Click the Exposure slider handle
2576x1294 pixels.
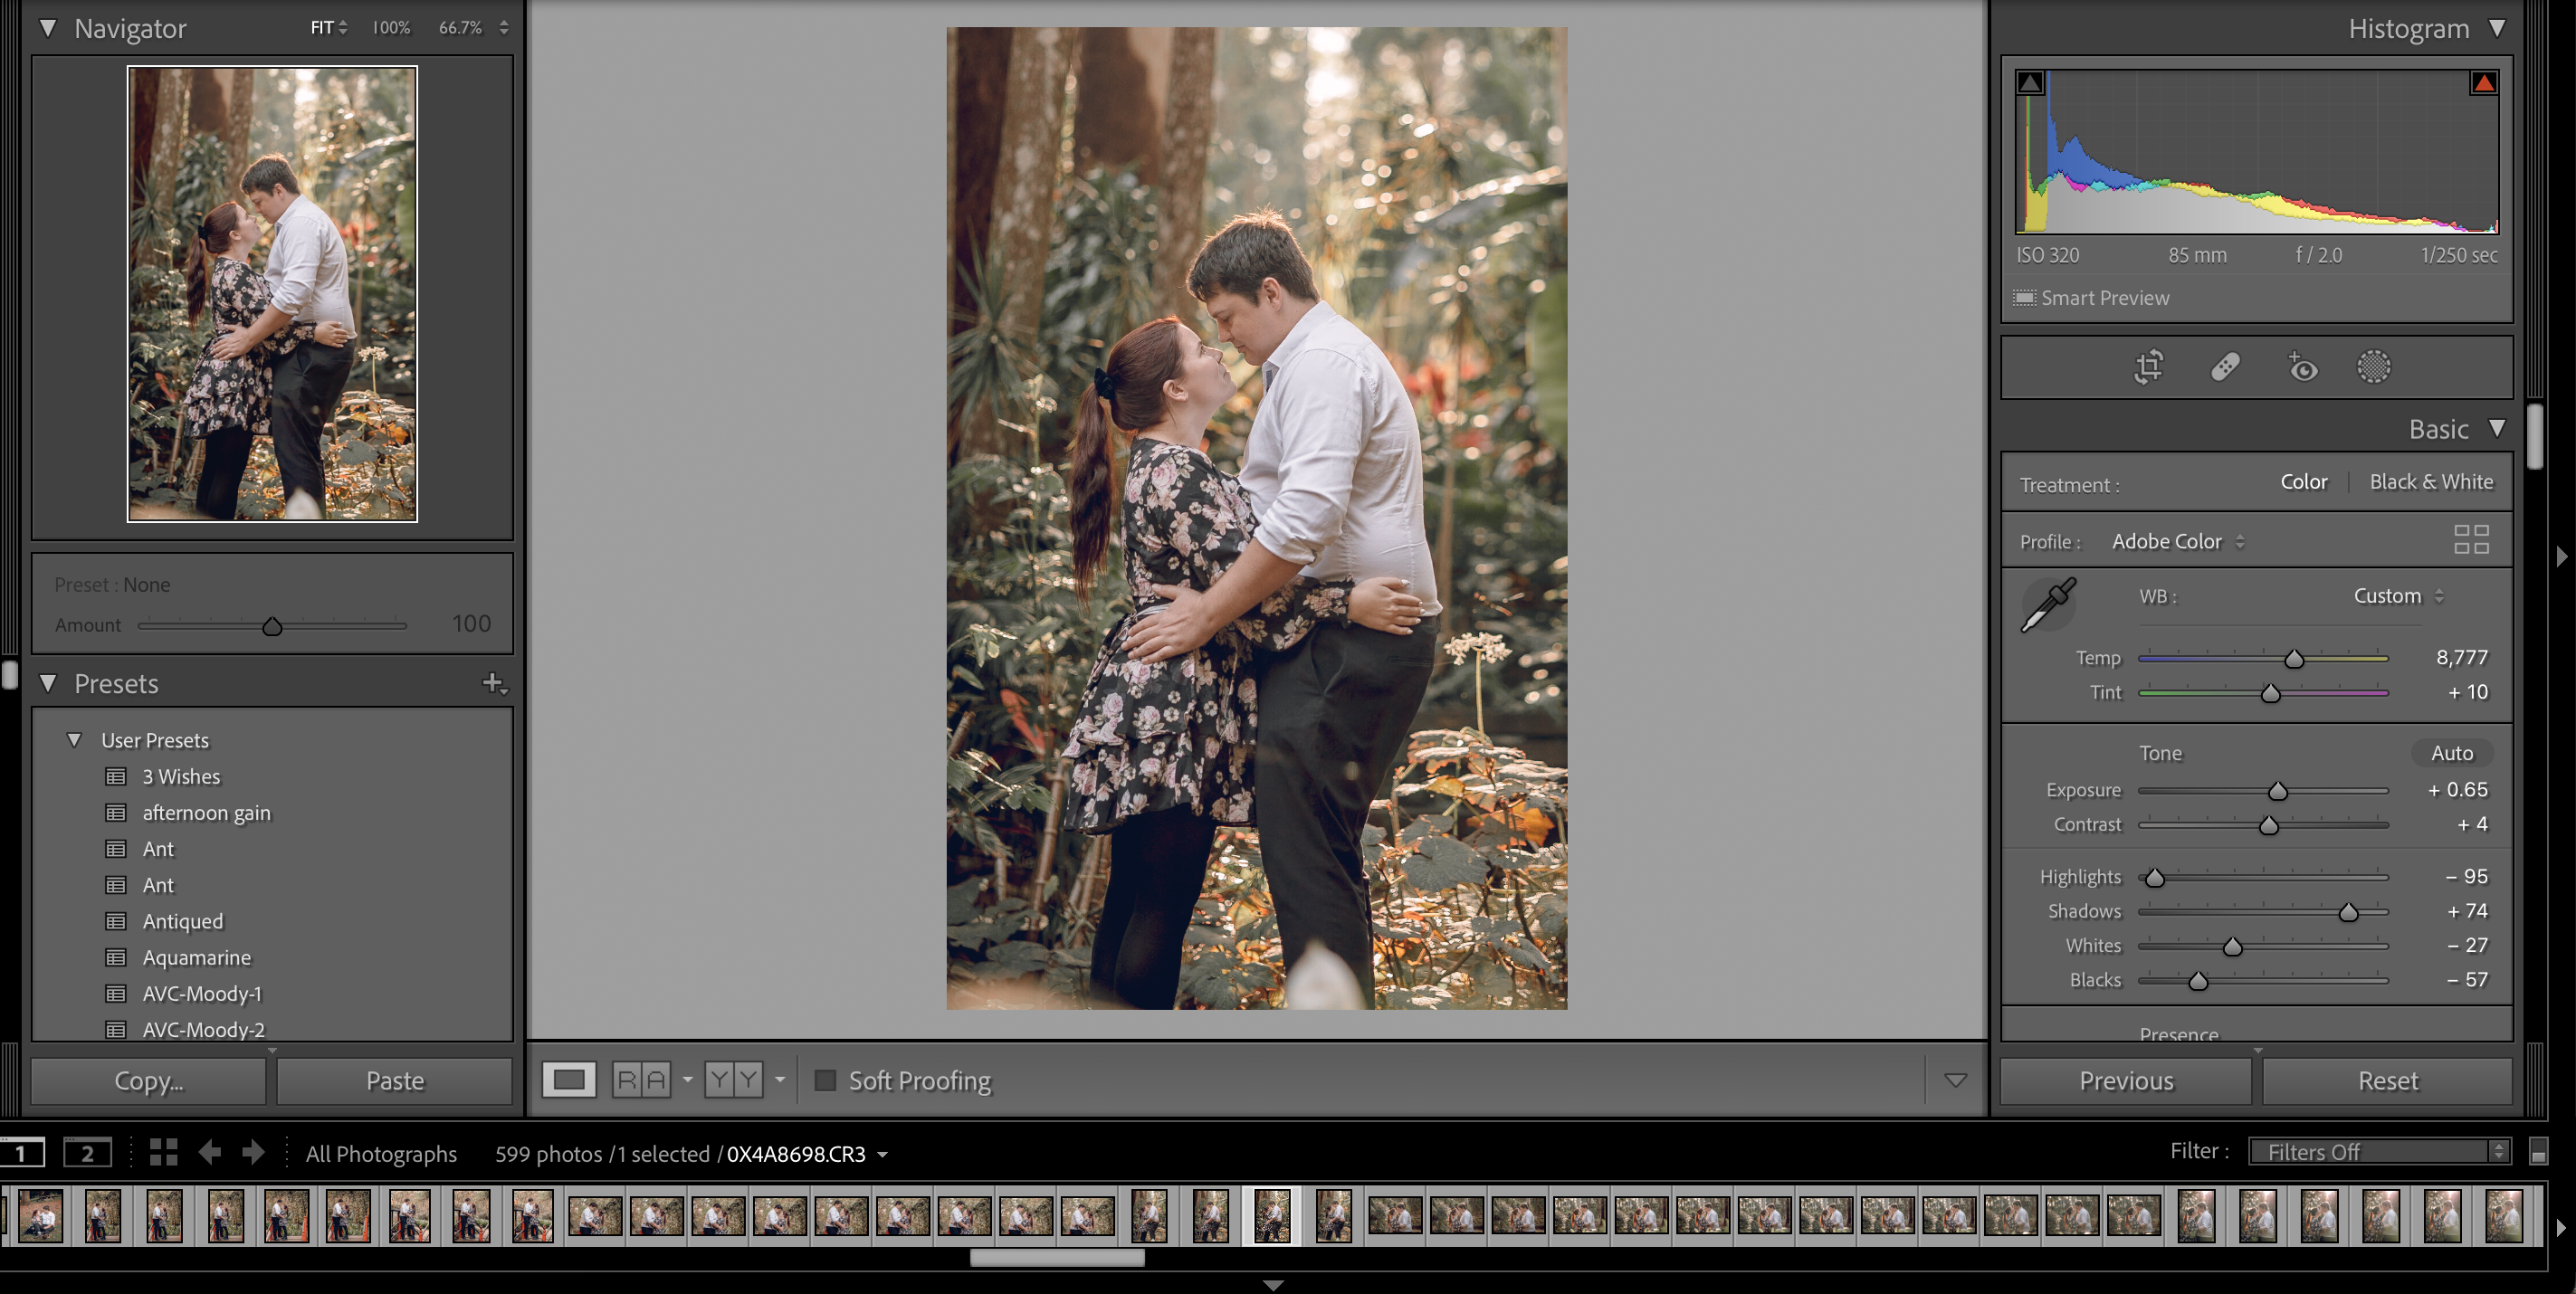coord(2277,792)
